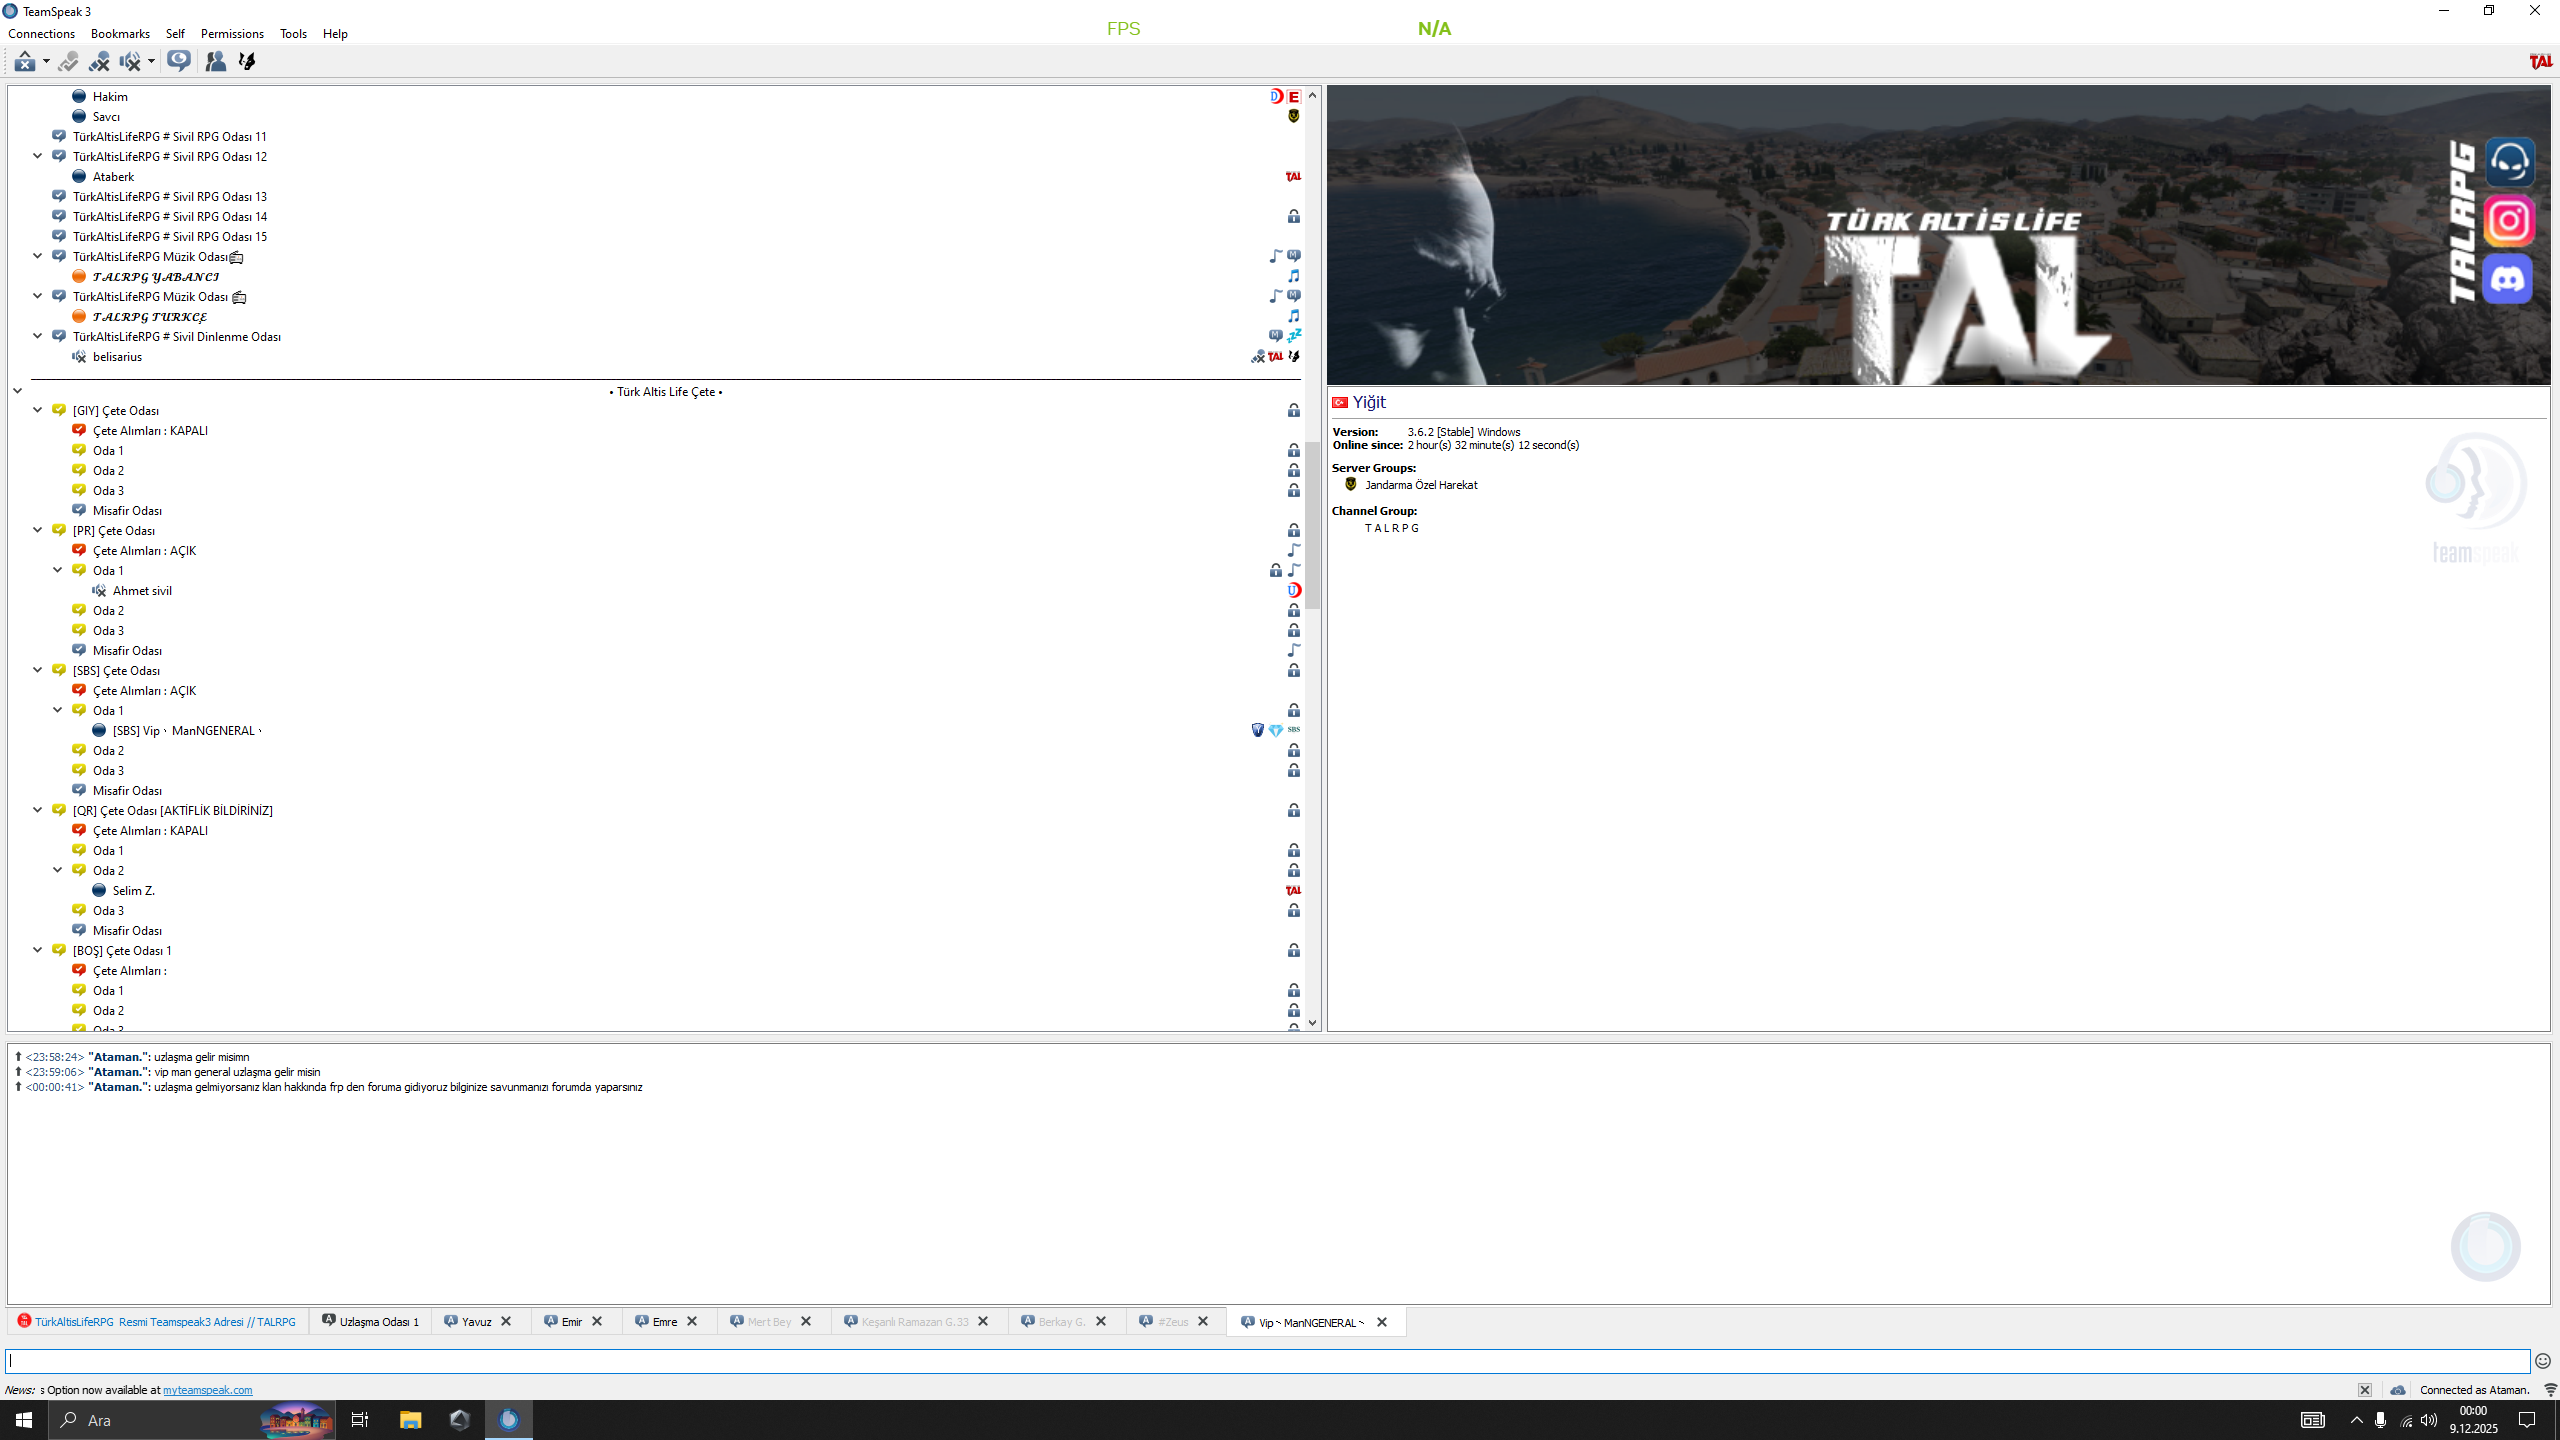Open the Permissions menu
Screen dimensions: 2560x1440
coord(232,34)
